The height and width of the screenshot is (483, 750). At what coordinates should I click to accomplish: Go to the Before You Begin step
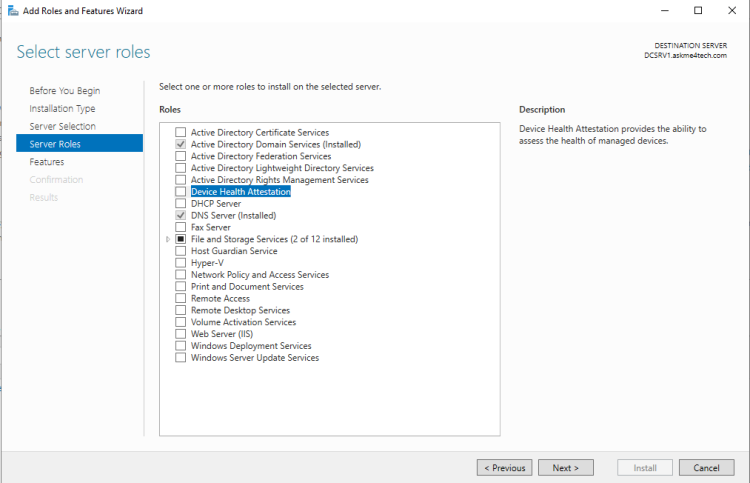pos(65,91)
